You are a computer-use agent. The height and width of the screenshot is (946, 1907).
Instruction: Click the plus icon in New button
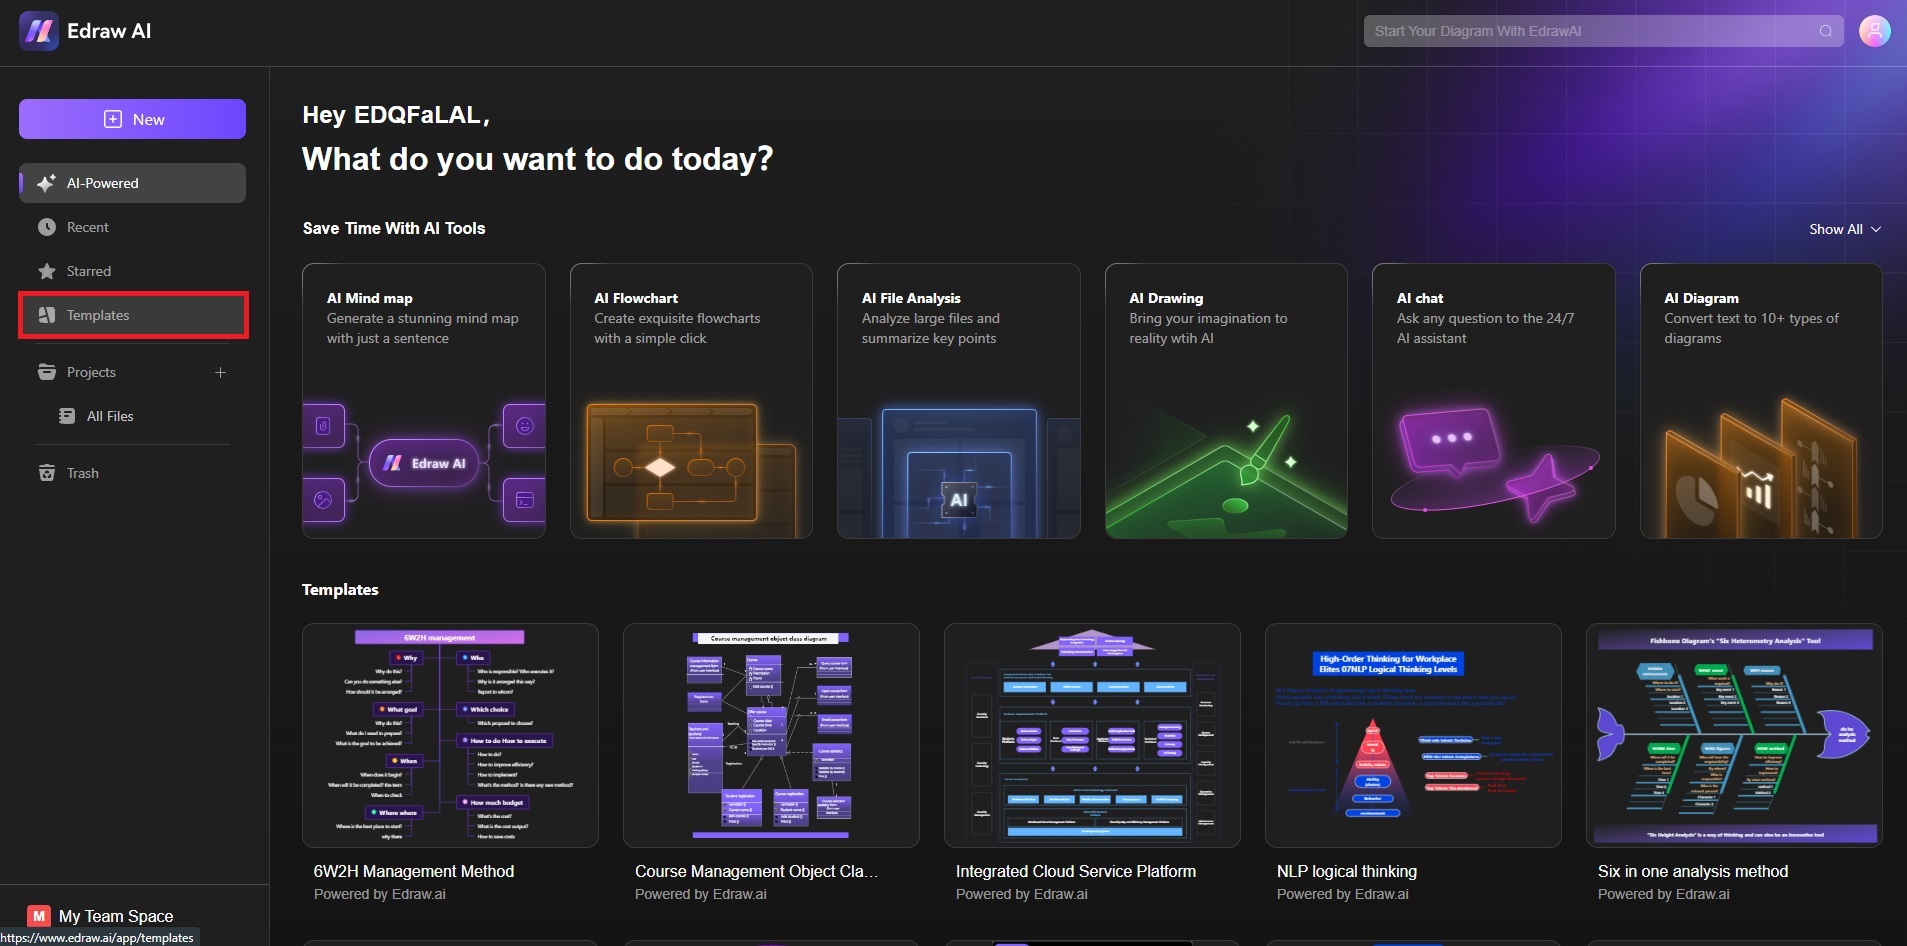(113, 119)
